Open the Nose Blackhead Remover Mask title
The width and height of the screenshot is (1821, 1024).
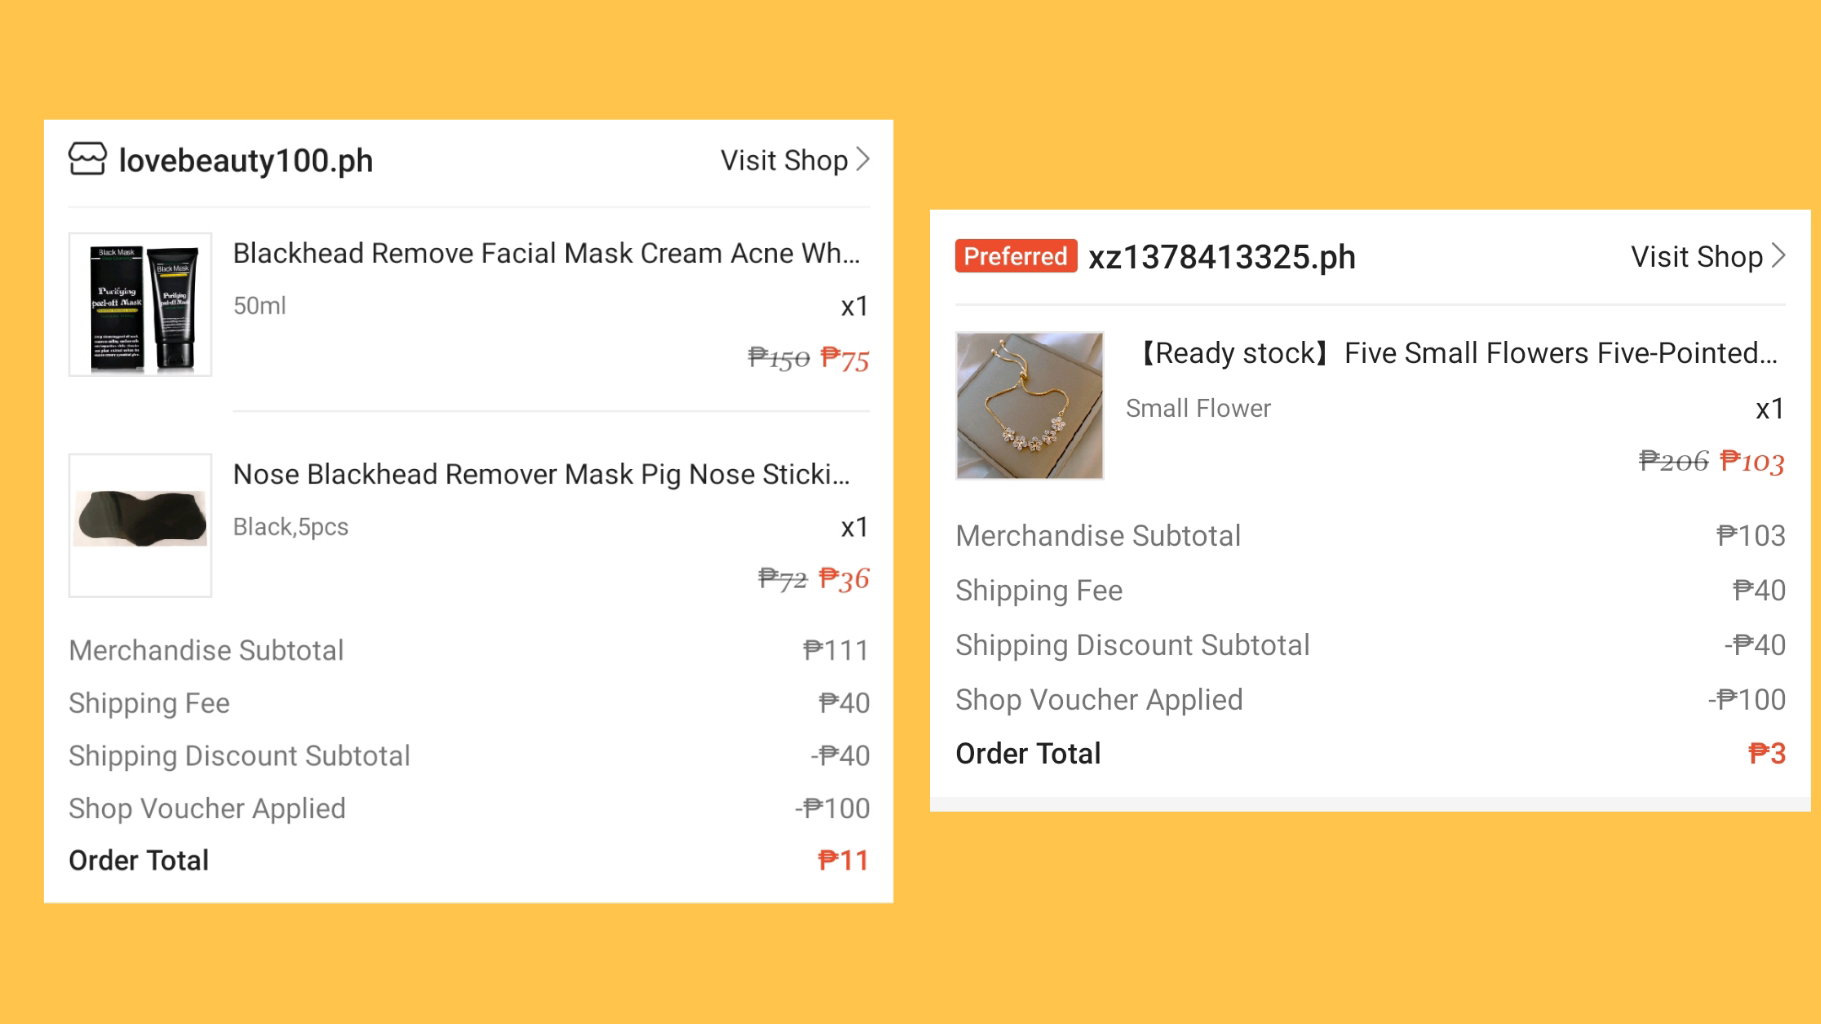point(541,474)
